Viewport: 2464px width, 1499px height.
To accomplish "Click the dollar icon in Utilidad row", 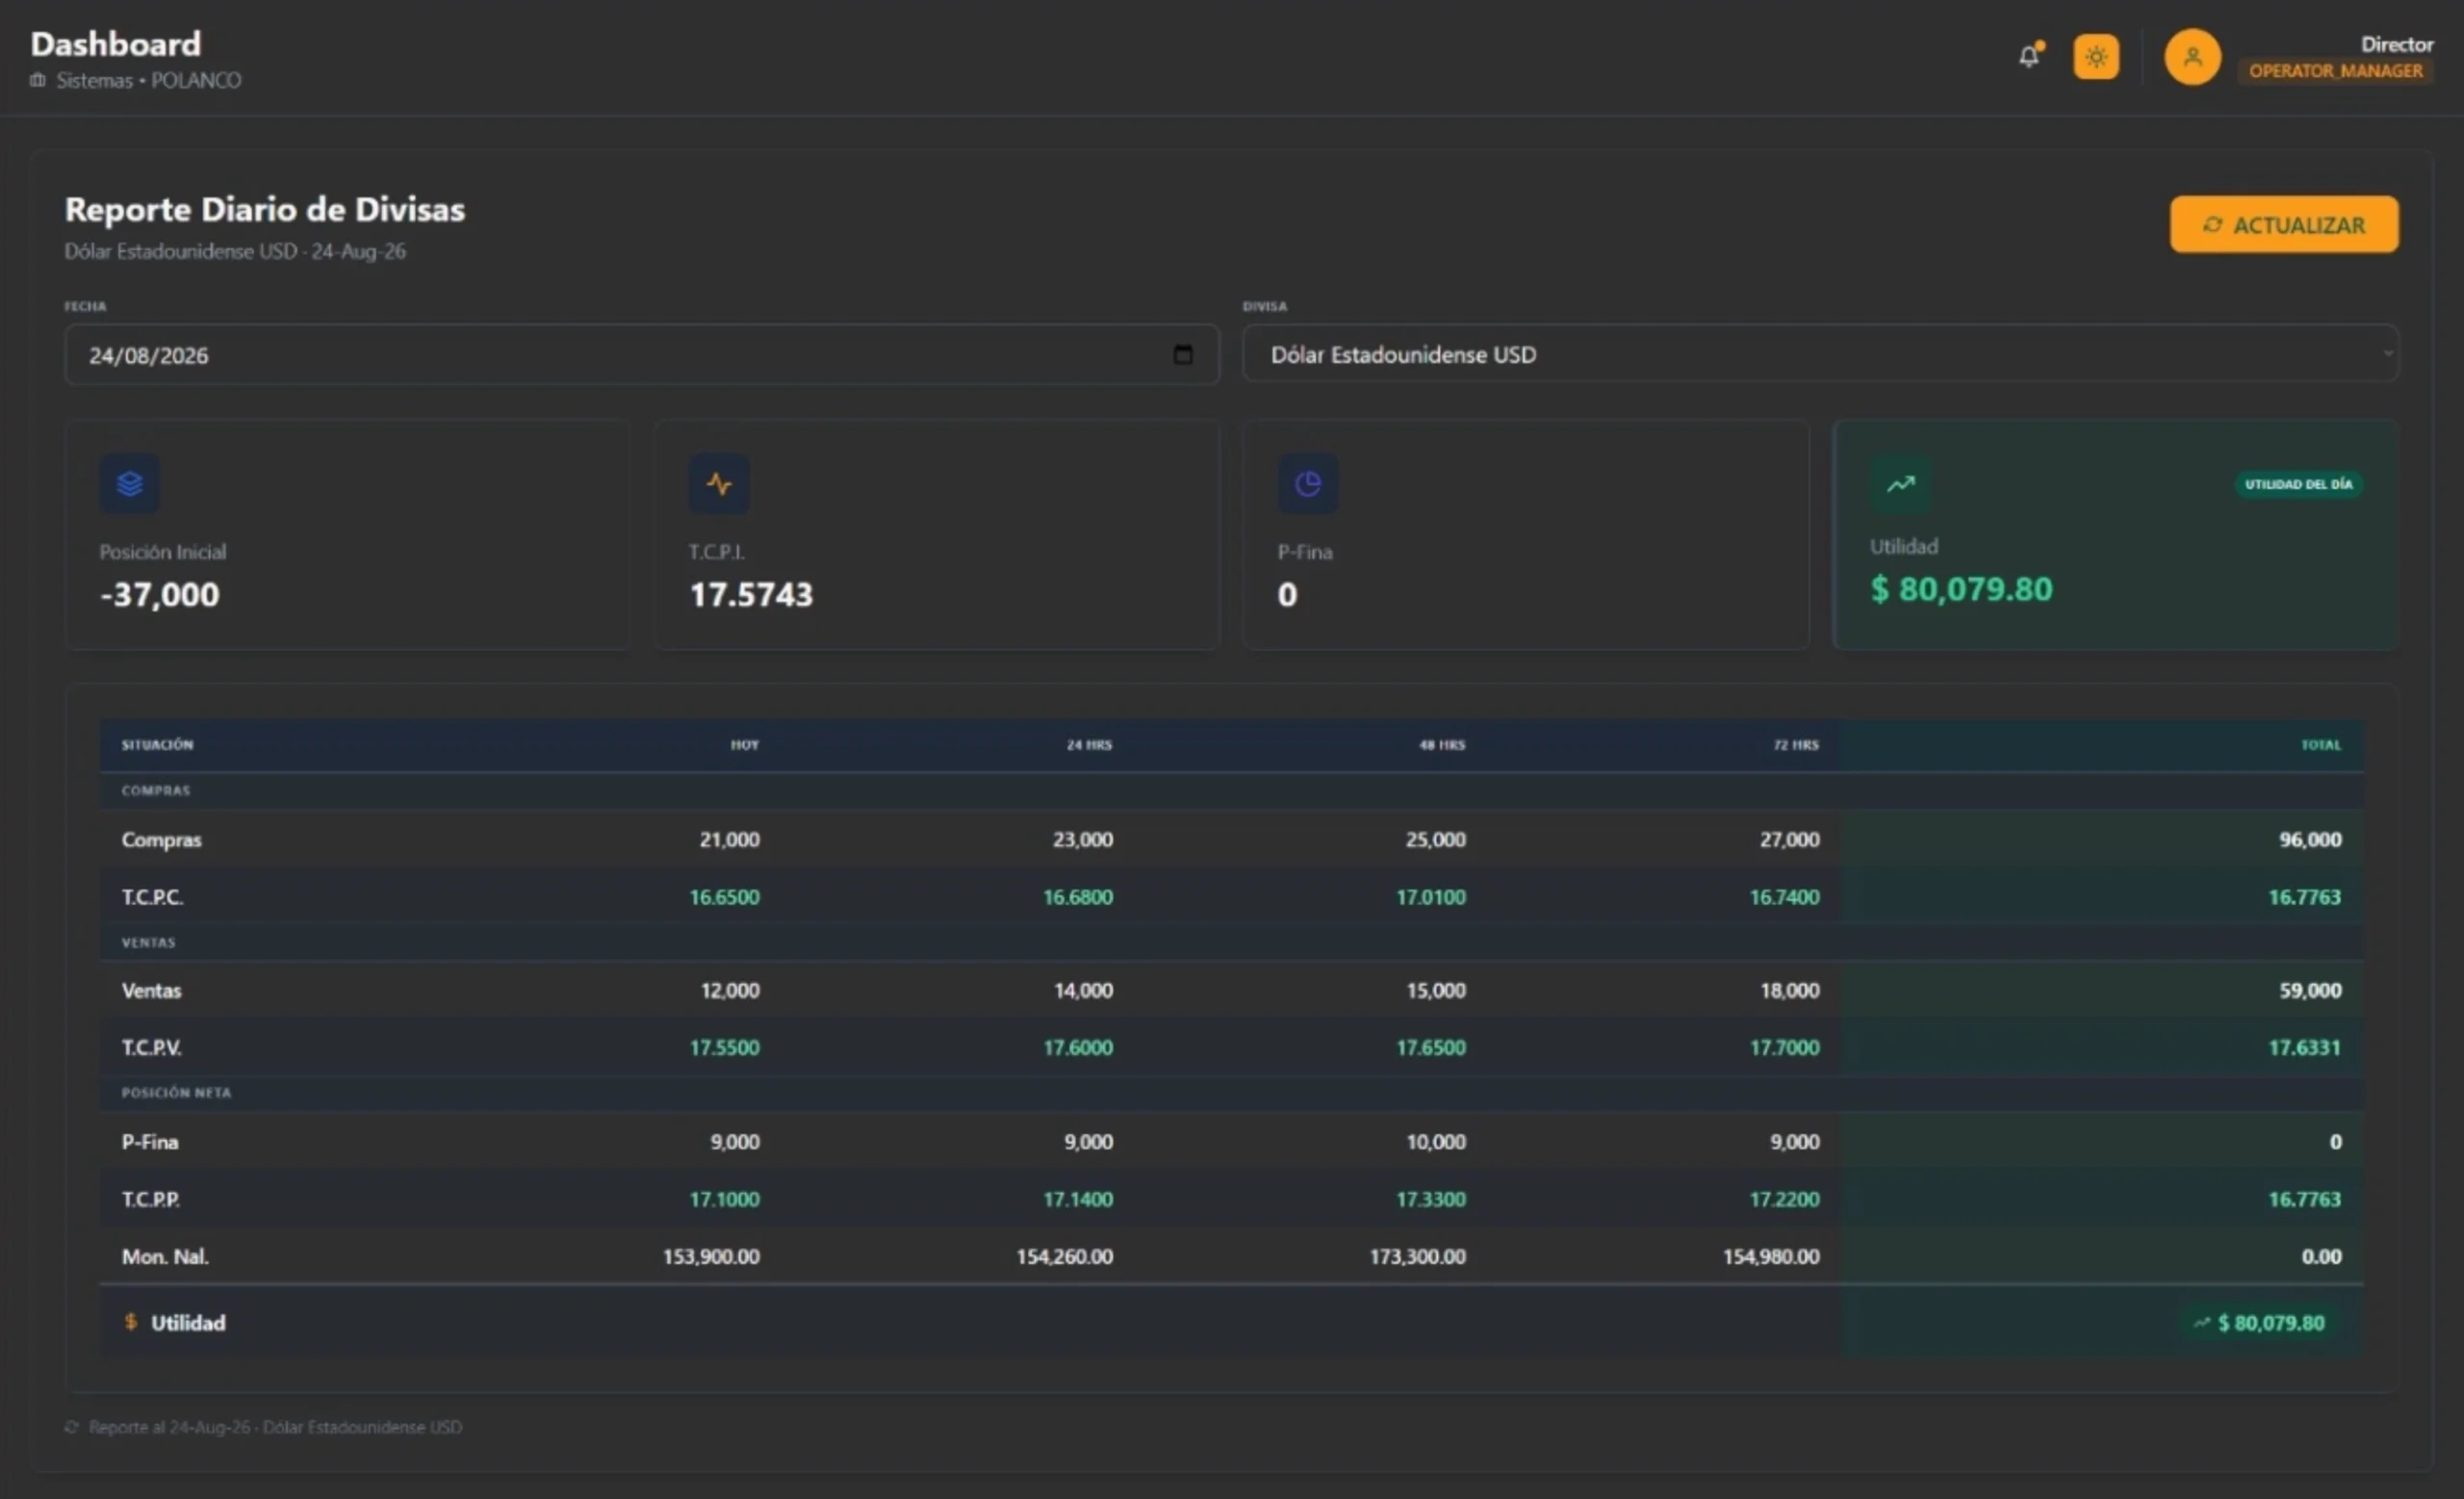I will coord(130,1322).
